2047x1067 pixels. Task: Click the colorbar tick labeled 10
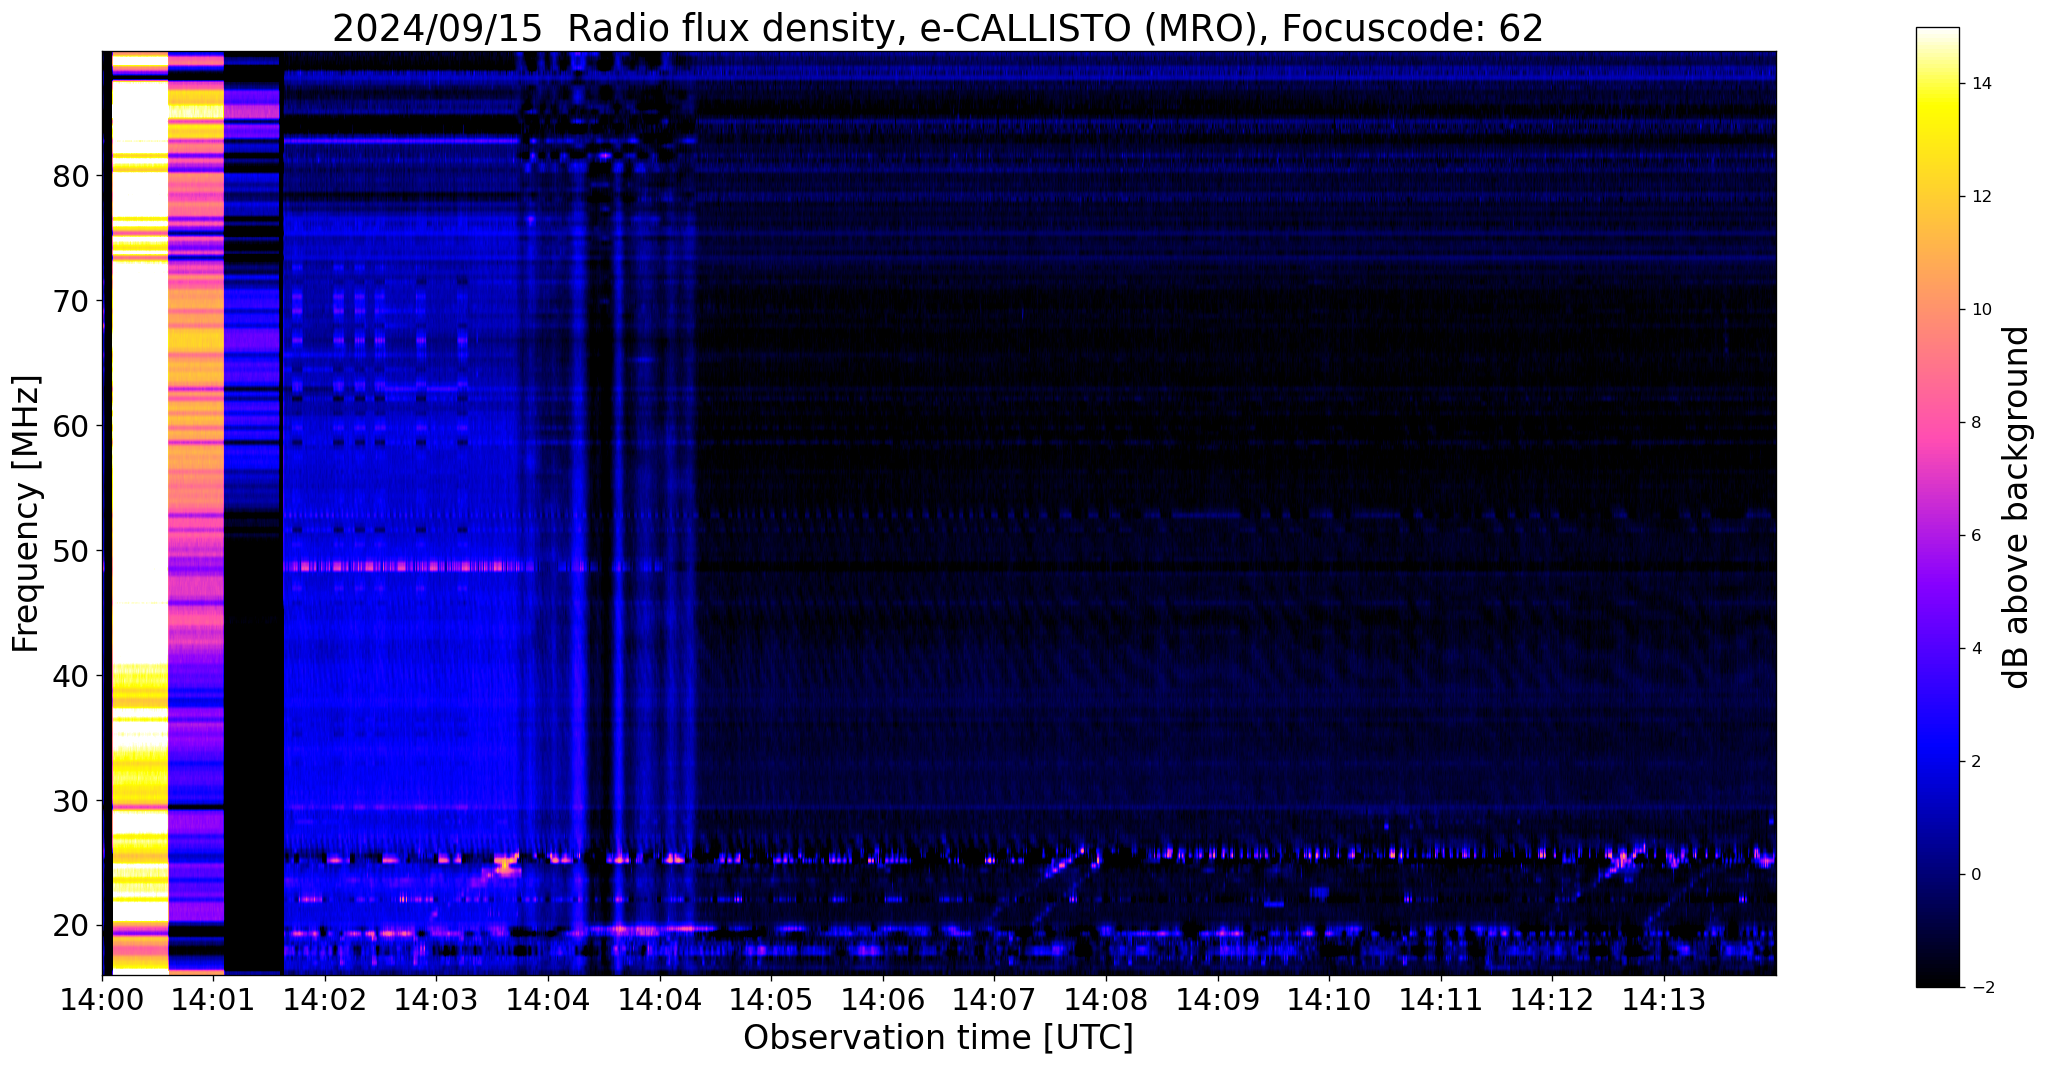pyautogui.click(x=1980, y=310)
